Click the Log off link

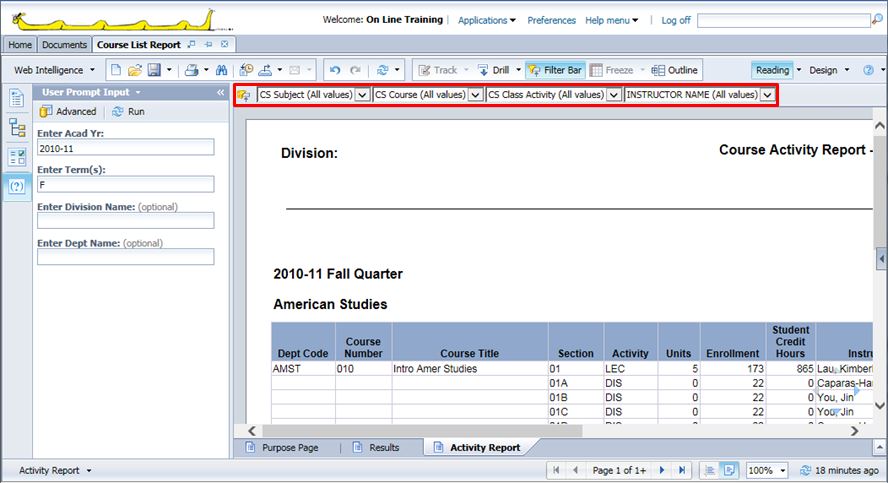coord(676,20)
